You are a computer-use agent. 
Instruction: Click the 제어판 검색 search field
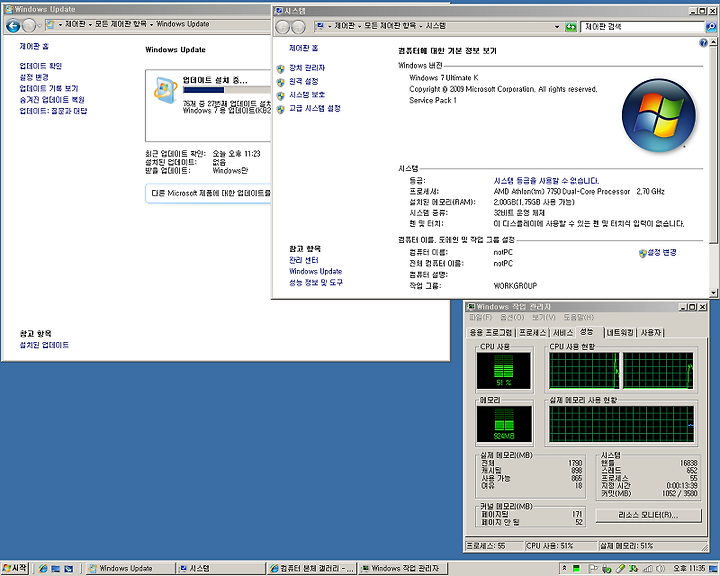click(643, 27)
